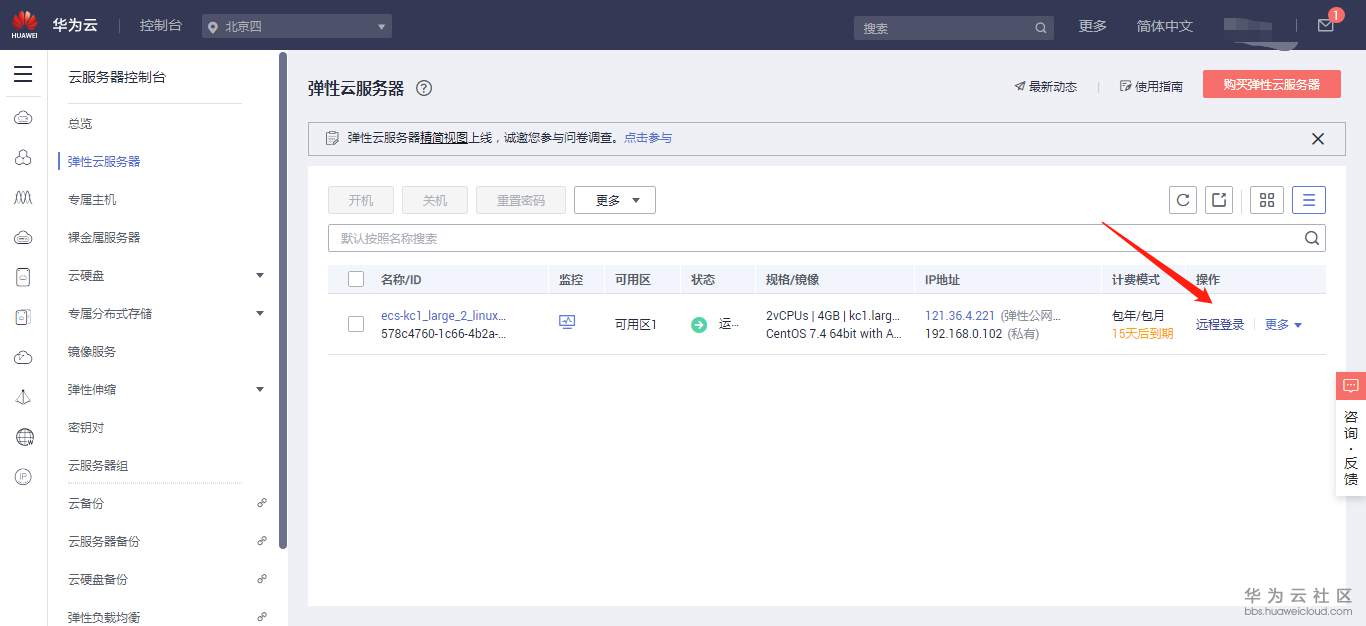The image size is (1366, 626).
Task: Expand 弹性伸缩 submenu arrow
Action: [260, 389]
